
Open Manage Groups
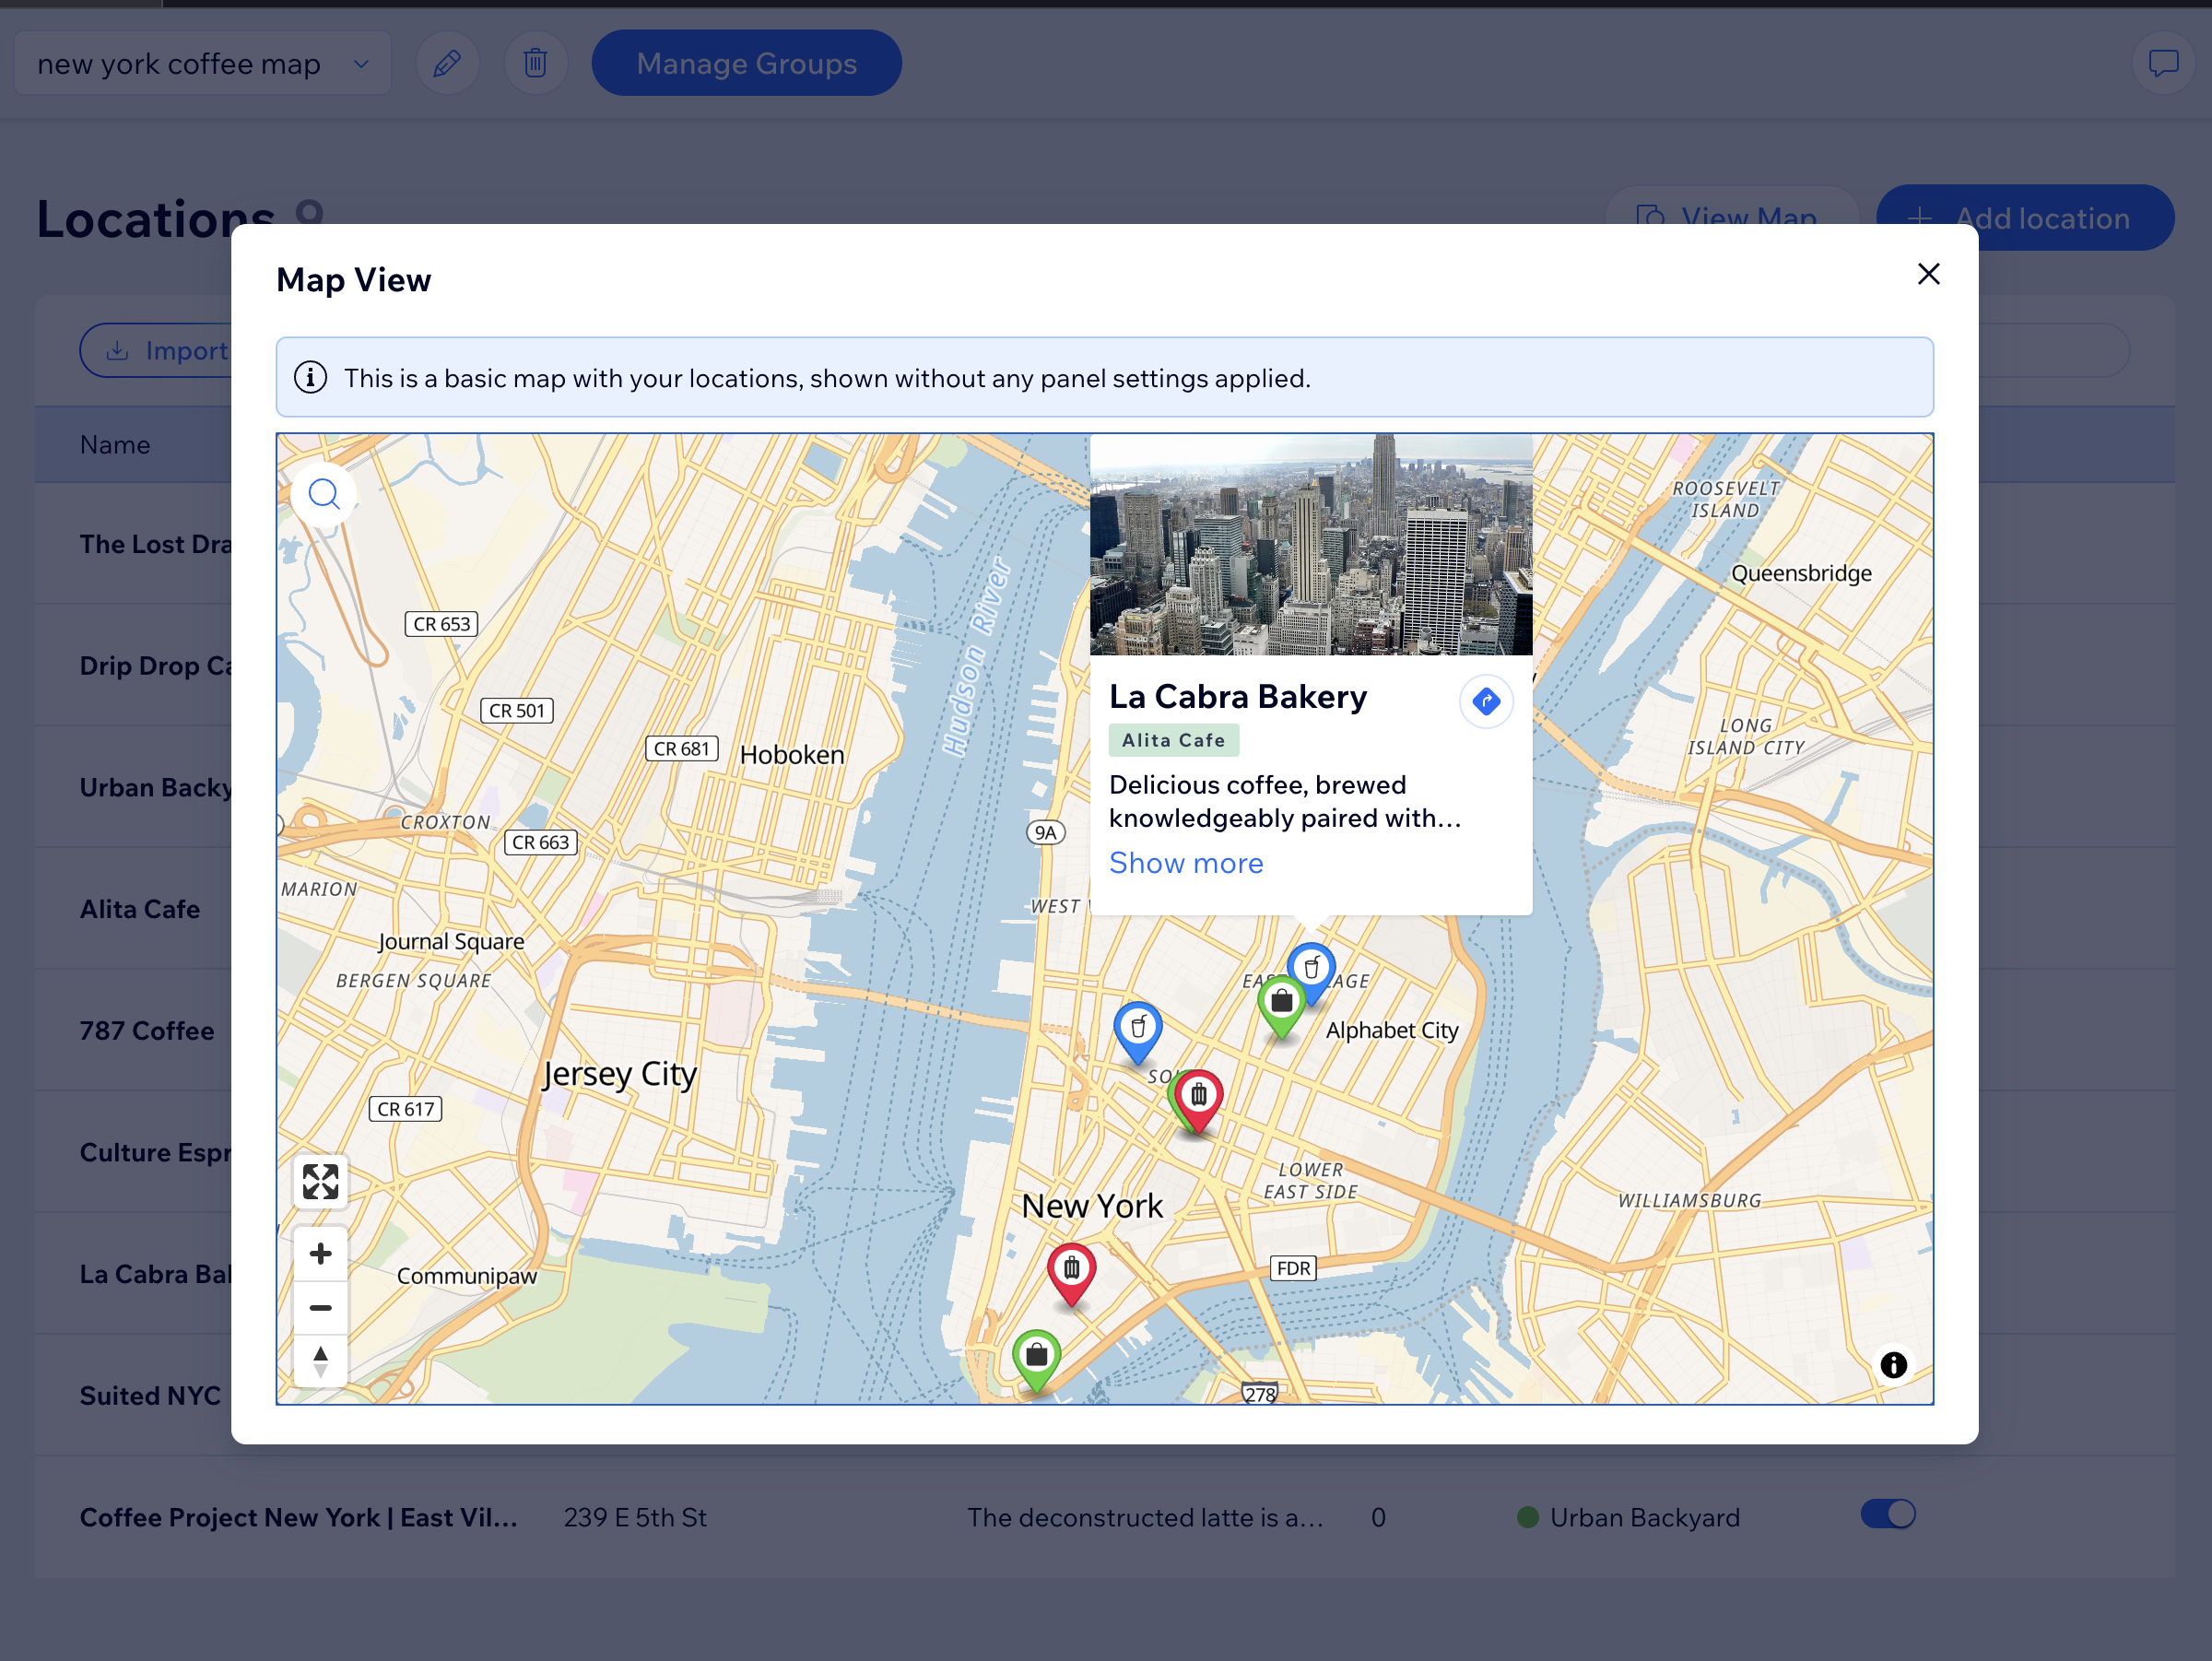coord(746,63)
